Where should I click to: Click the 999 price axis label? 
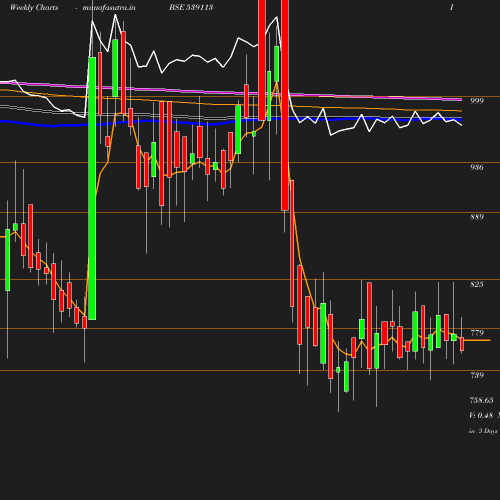(x=477, y=101)
